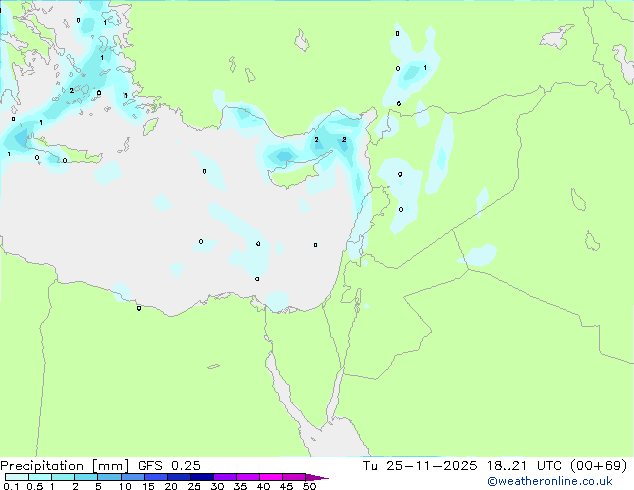The width and height of the screenshot is (634, 490).
Task: Click the '10' legend scale value
Action: [125, 486]
